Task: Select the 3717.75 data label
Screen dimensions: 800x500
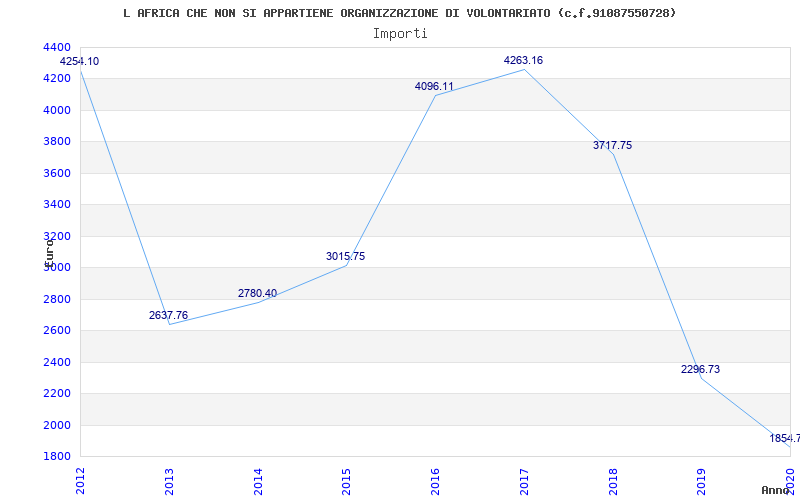Action: [x=612, y=145]
